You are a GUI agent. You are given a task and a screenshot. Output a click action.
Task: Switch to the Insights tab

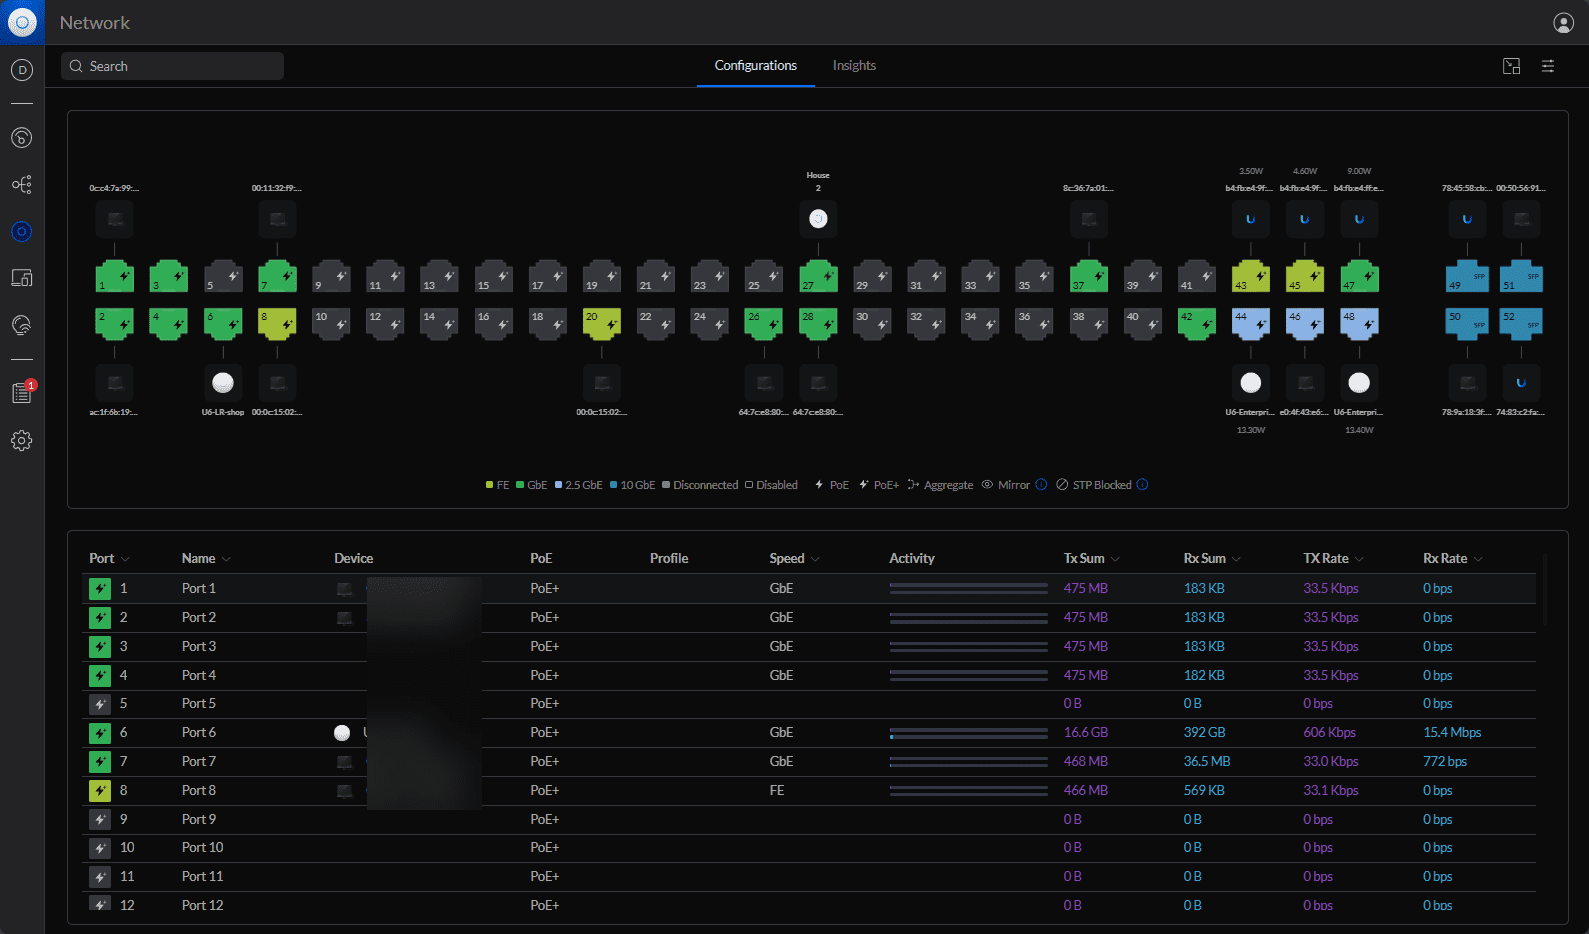point(854,66)
